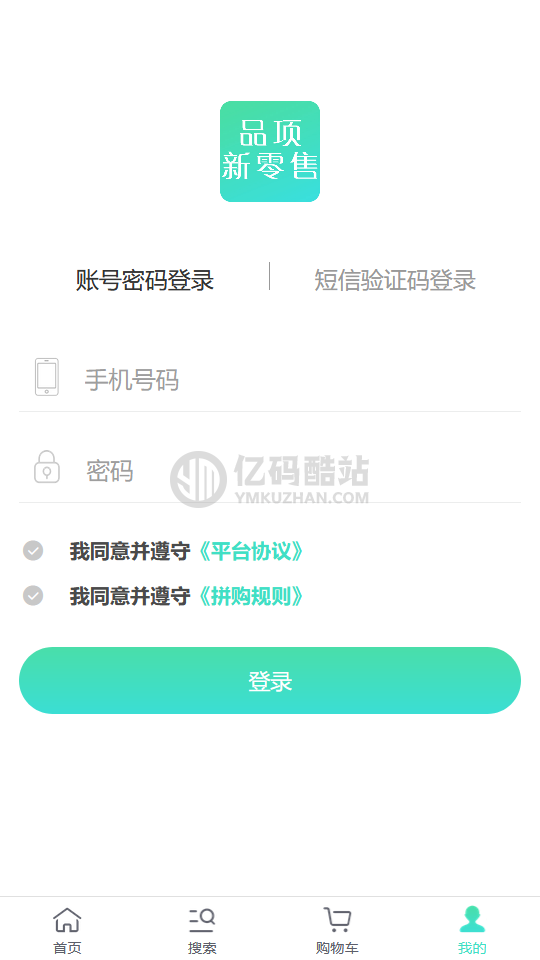Open the 《拼购规则》 link
Viewport: 540px width, 960px height.
click(x=248, y=596)
